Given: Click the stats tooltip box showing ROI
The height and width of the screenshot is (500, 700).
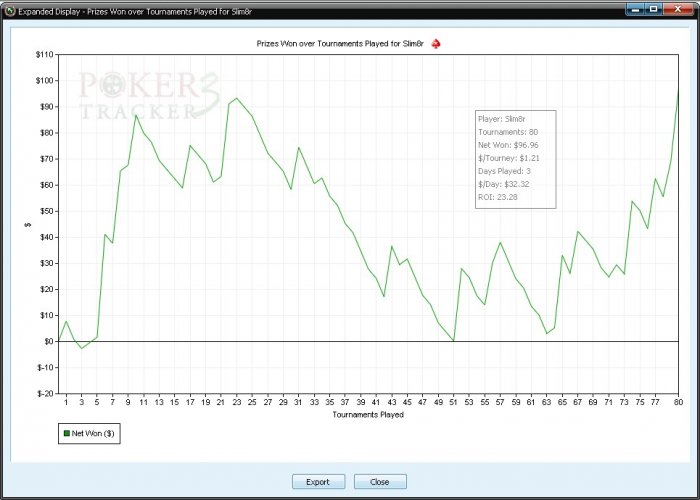Looking at the screenshot, I should click(516, 159).
